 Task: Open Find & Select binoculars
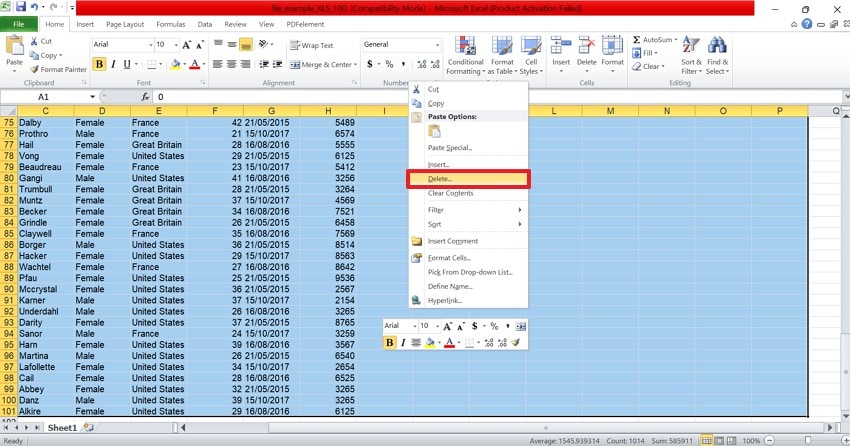(717, 55)
